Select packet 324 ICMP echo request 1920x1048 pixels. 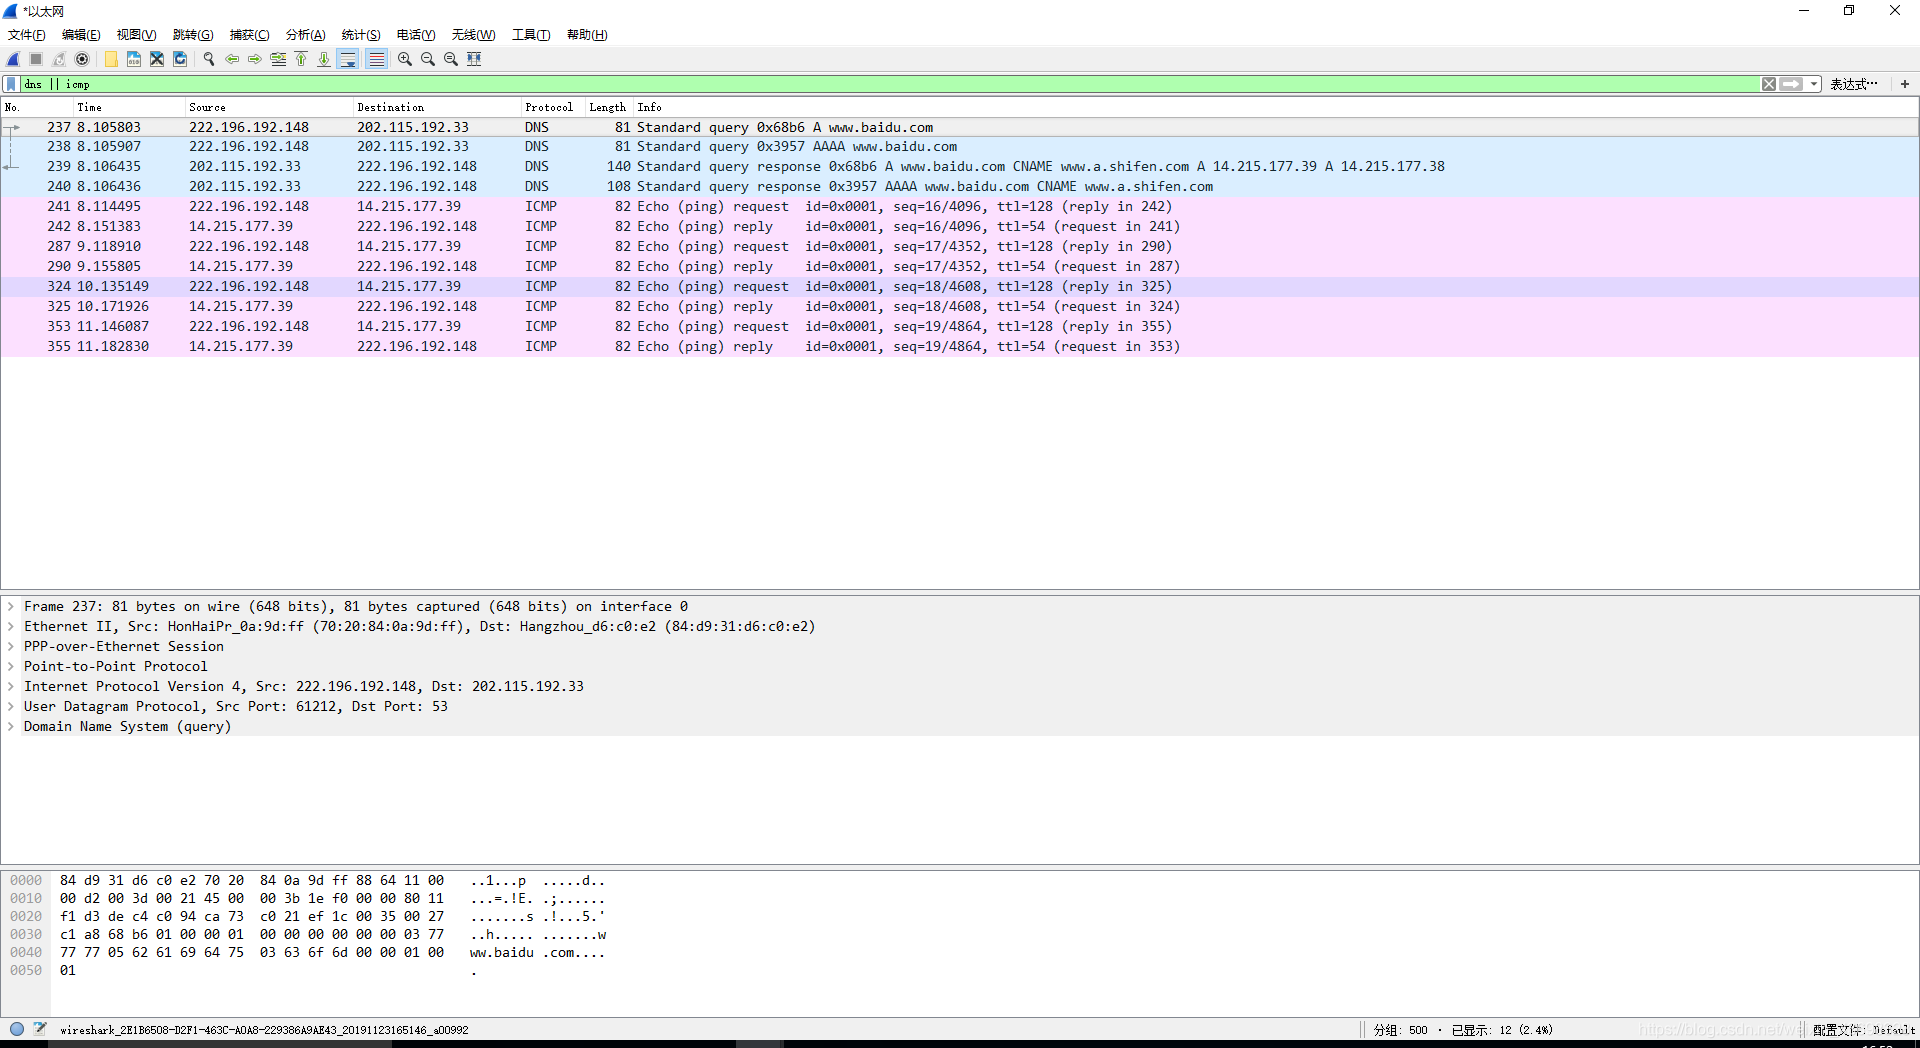[960, 287]
